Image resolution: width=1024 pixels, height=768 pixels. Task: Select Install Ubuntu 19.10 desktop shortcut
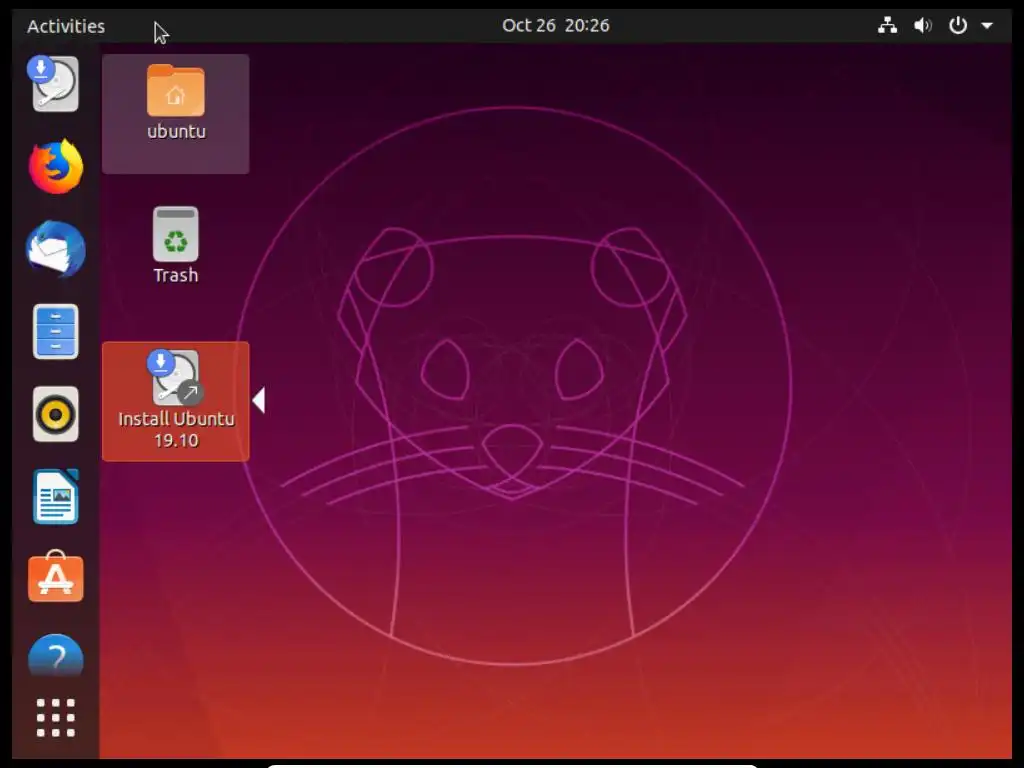(176, 401)
